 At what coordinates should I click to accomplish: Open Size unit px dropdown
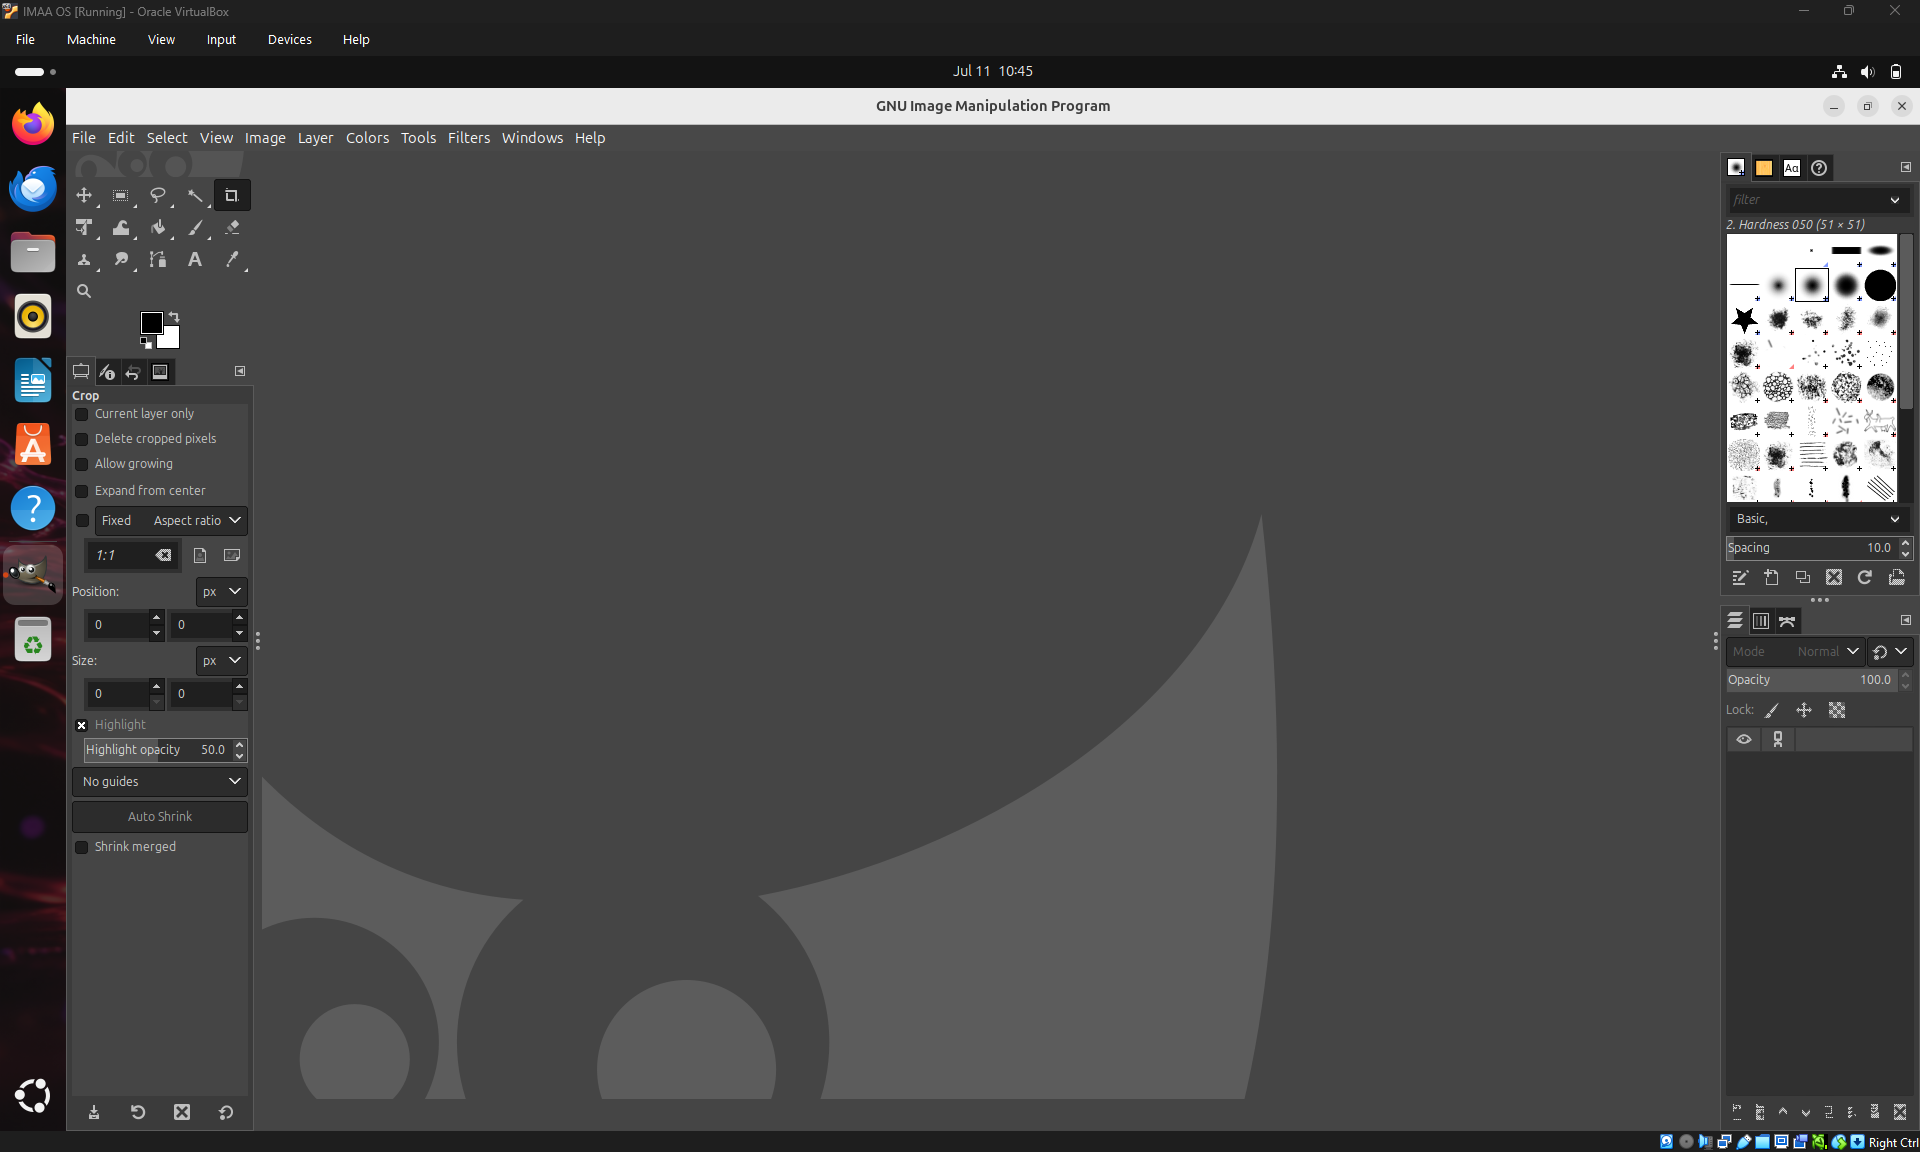pyautogui.click(x=221, y=661)
